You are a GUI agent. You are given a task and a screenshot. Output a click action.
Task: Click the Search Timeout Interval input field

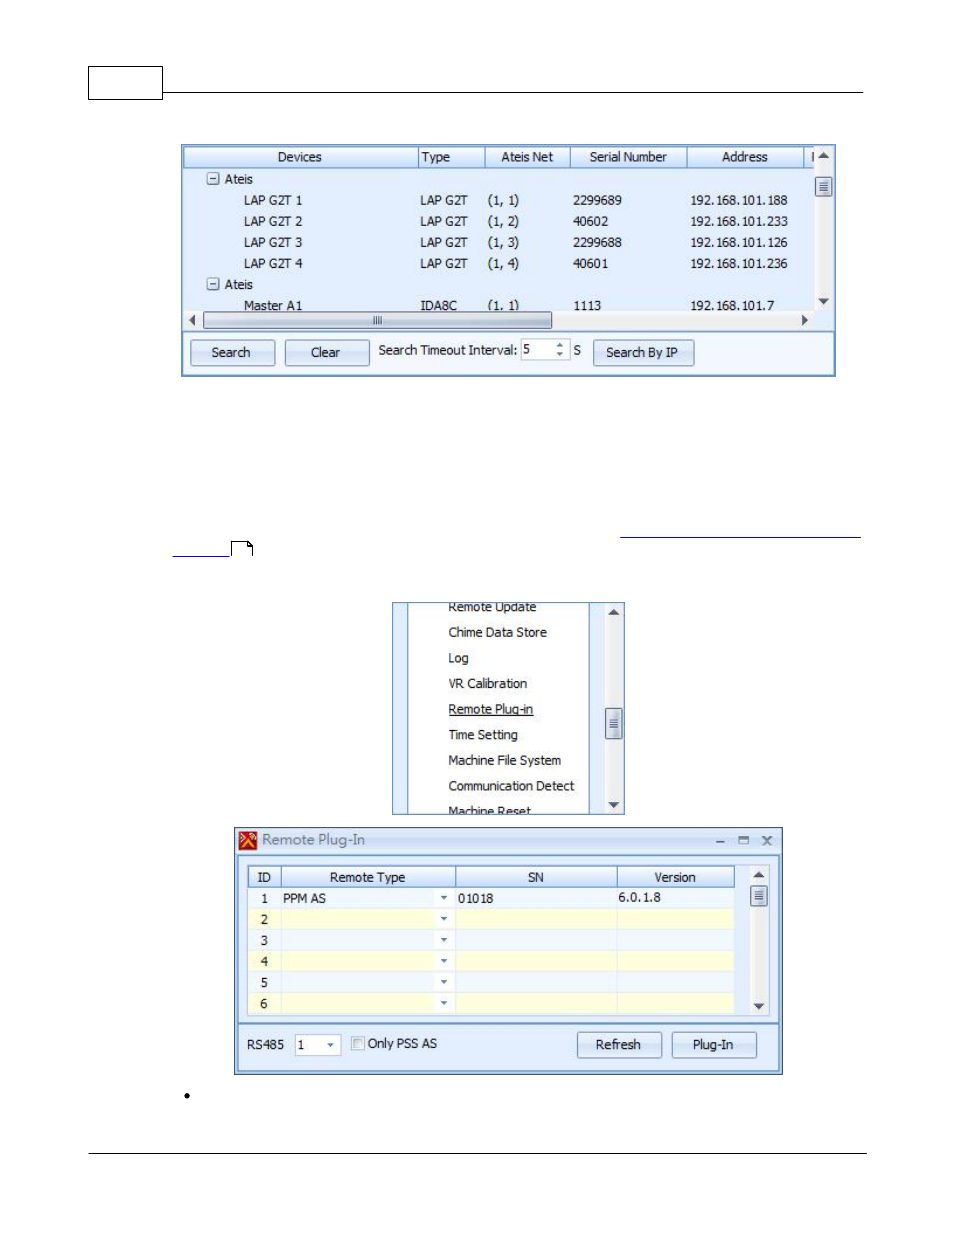coord(535,350)
